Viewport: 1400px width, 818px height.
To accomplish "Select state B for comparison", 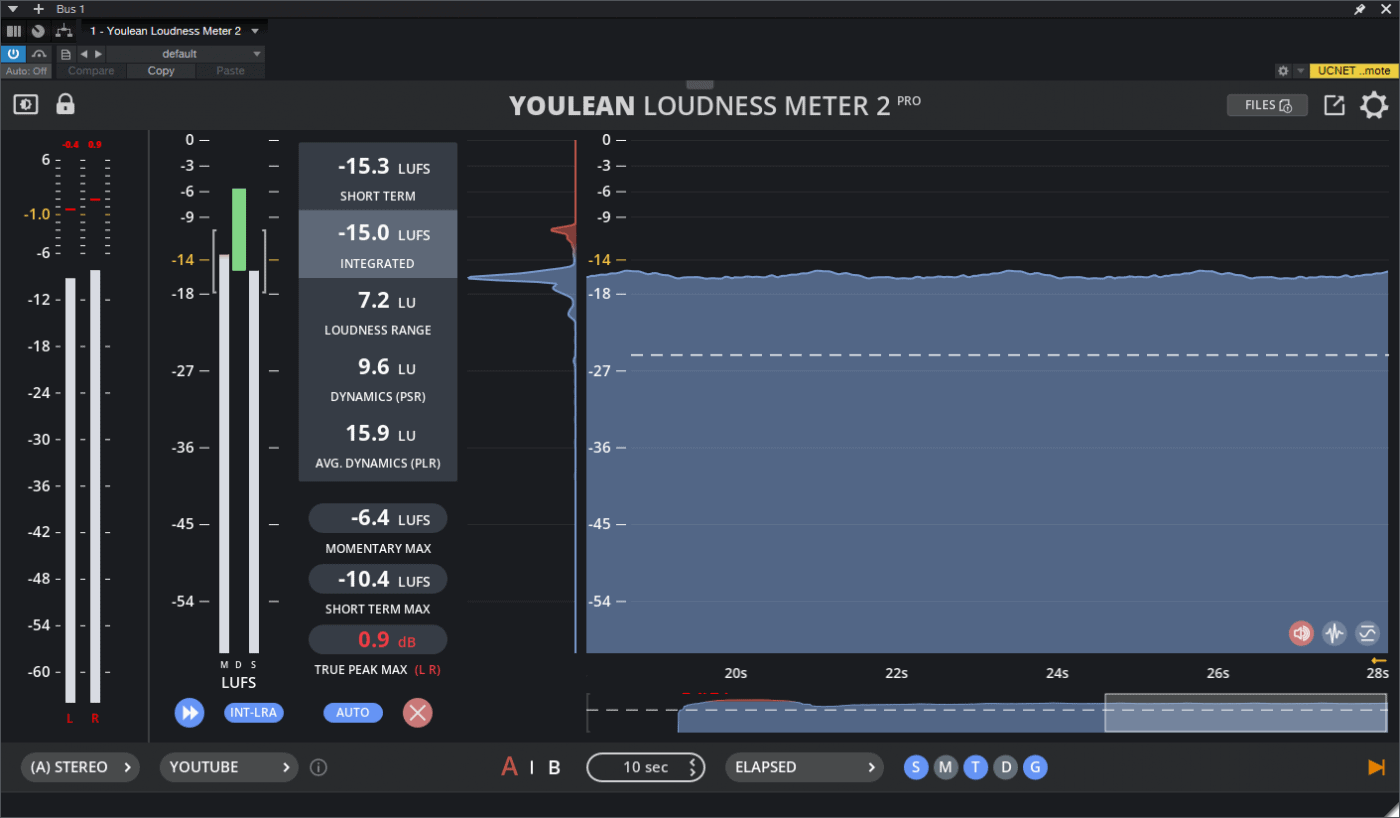I will click(x=554, y=767).
